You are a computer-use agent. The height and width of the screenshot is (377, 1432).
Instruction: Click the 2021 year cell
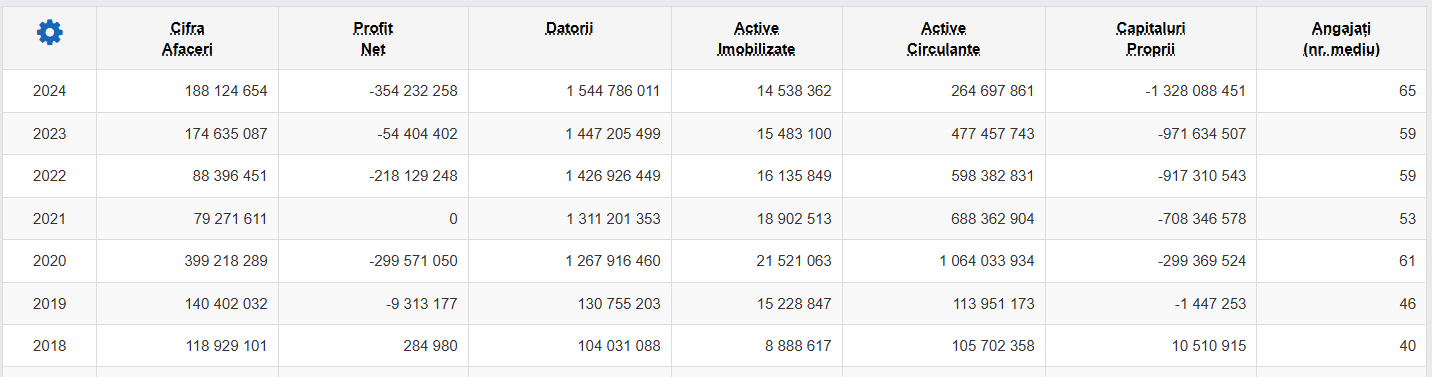click(x=49, y=218)
